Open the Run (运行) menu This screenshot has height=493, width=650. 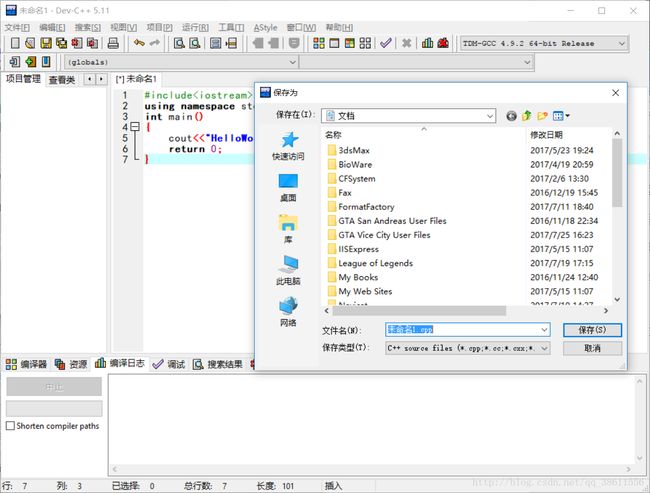[195, 27]
